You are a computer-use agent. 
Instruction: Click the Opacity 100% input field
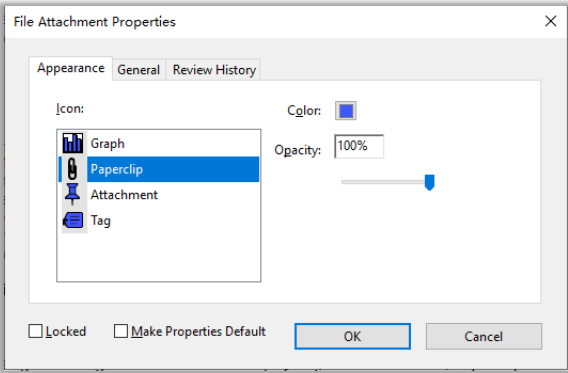click(x=359, y=146)
